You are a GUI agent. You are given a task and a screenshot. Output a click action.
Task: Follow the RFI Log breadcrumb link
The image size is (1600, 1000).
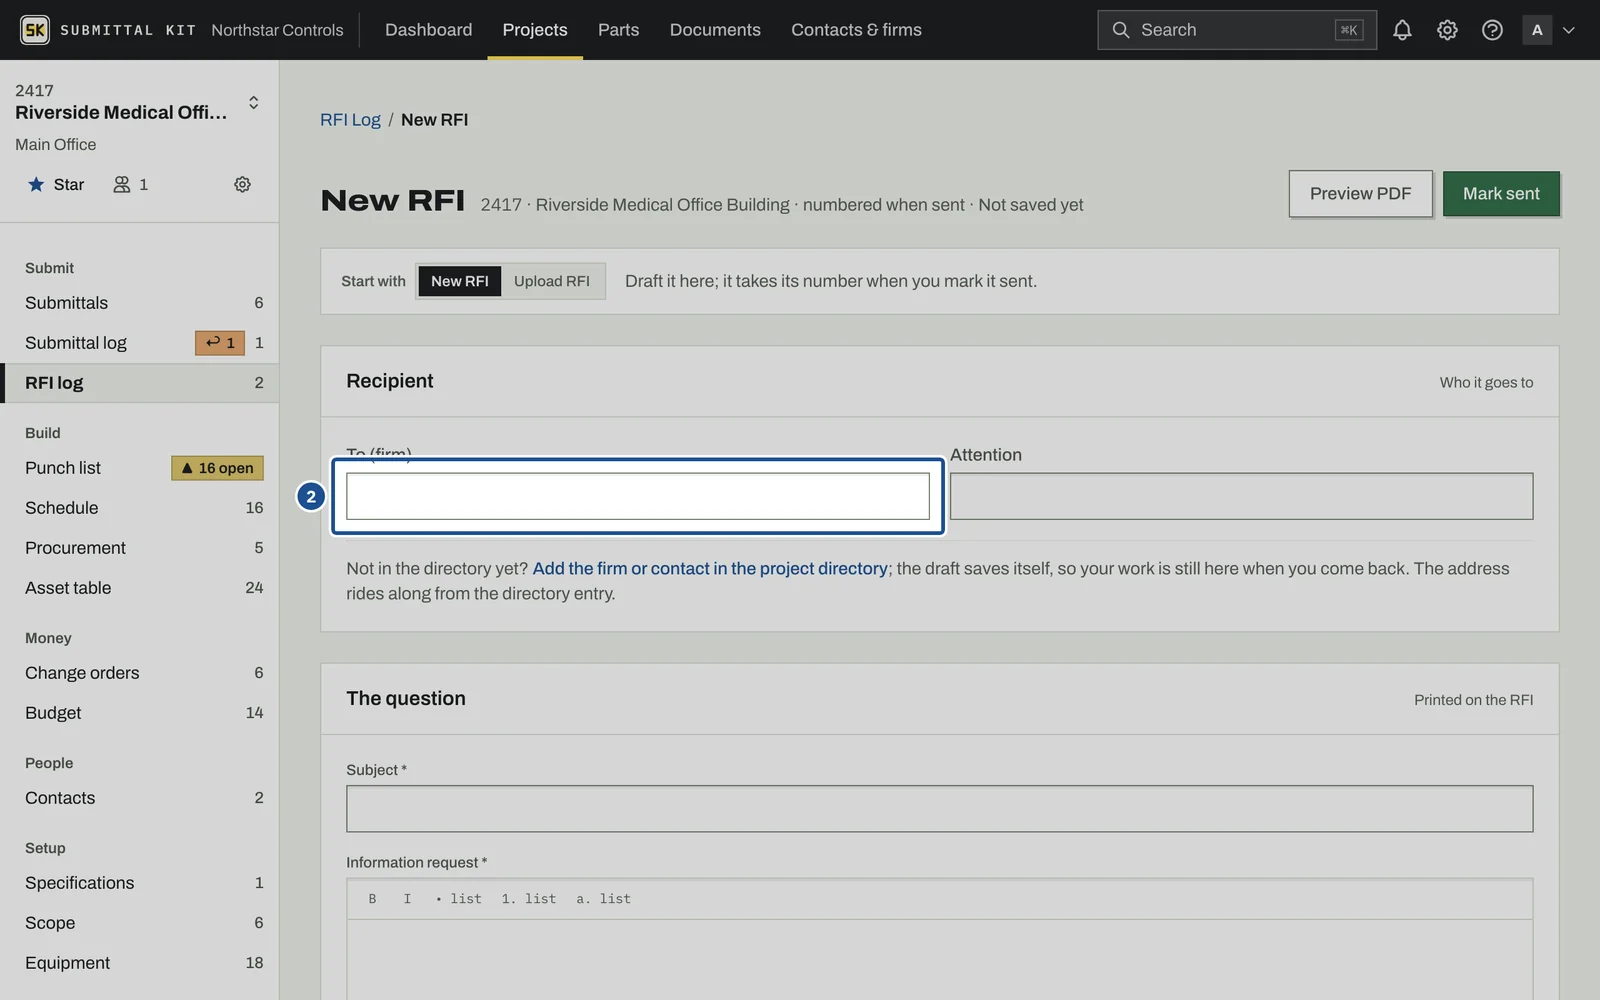tap(350, 120)
